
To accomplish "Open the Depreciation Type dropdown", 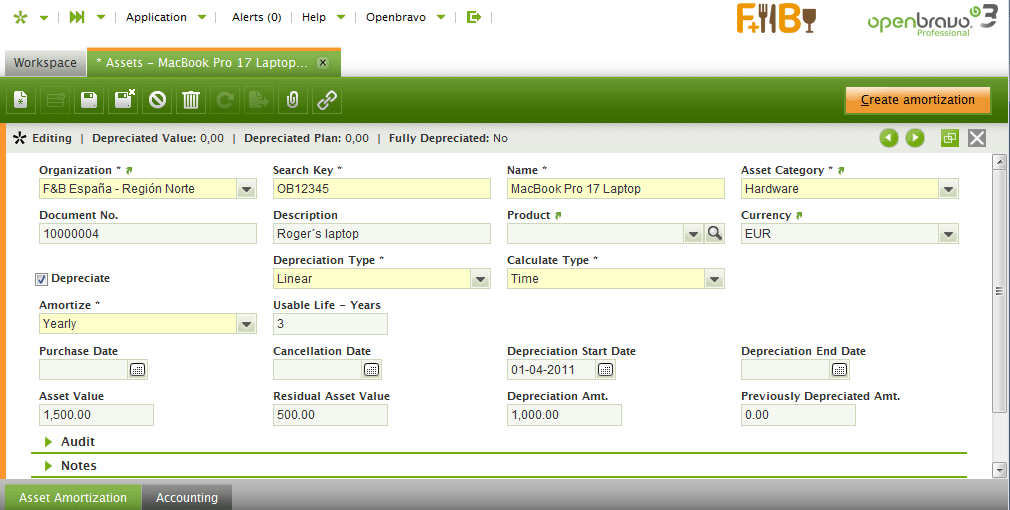I will [480, 279].
